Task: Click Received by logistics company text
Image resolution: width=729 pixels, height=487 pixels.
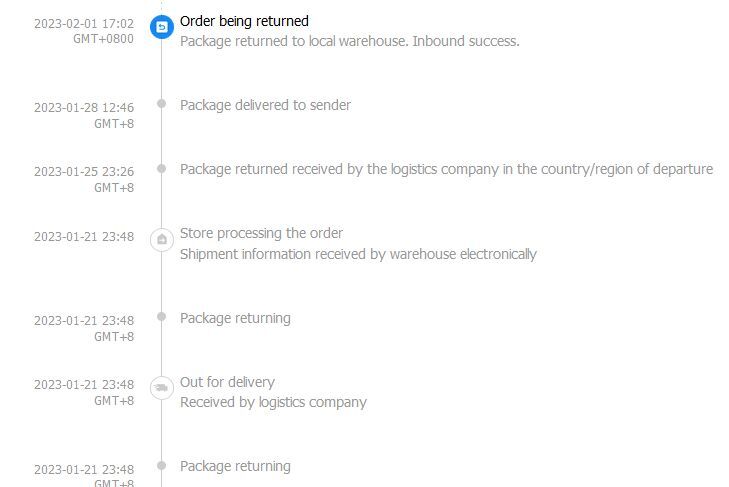Action: pyautogui.click(x=273, y=402)
